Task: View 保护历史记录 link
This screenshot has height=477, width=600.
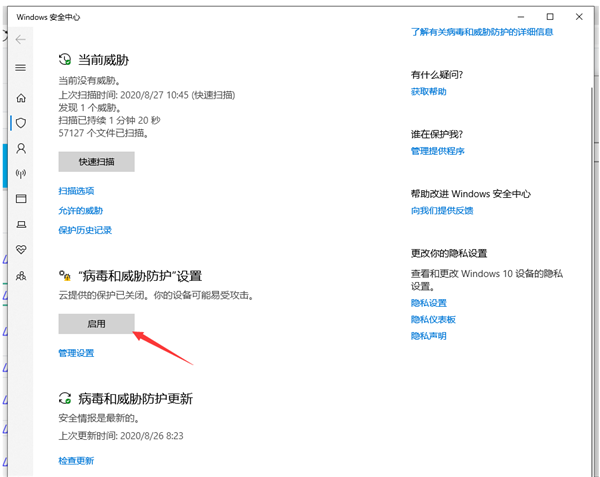Action: [85, 231]
